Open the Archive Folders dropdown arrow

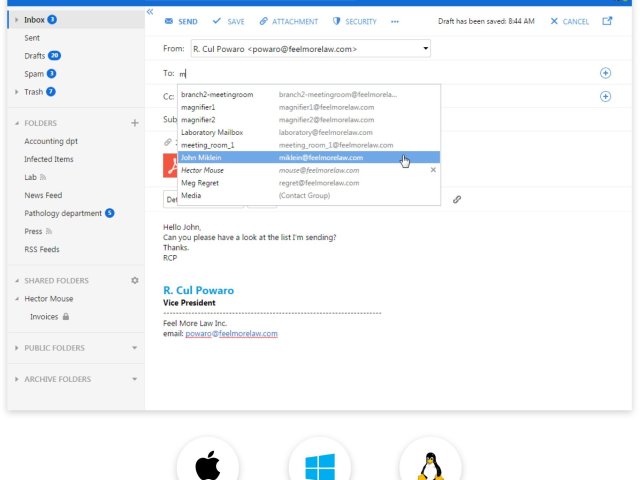(135, 379)
